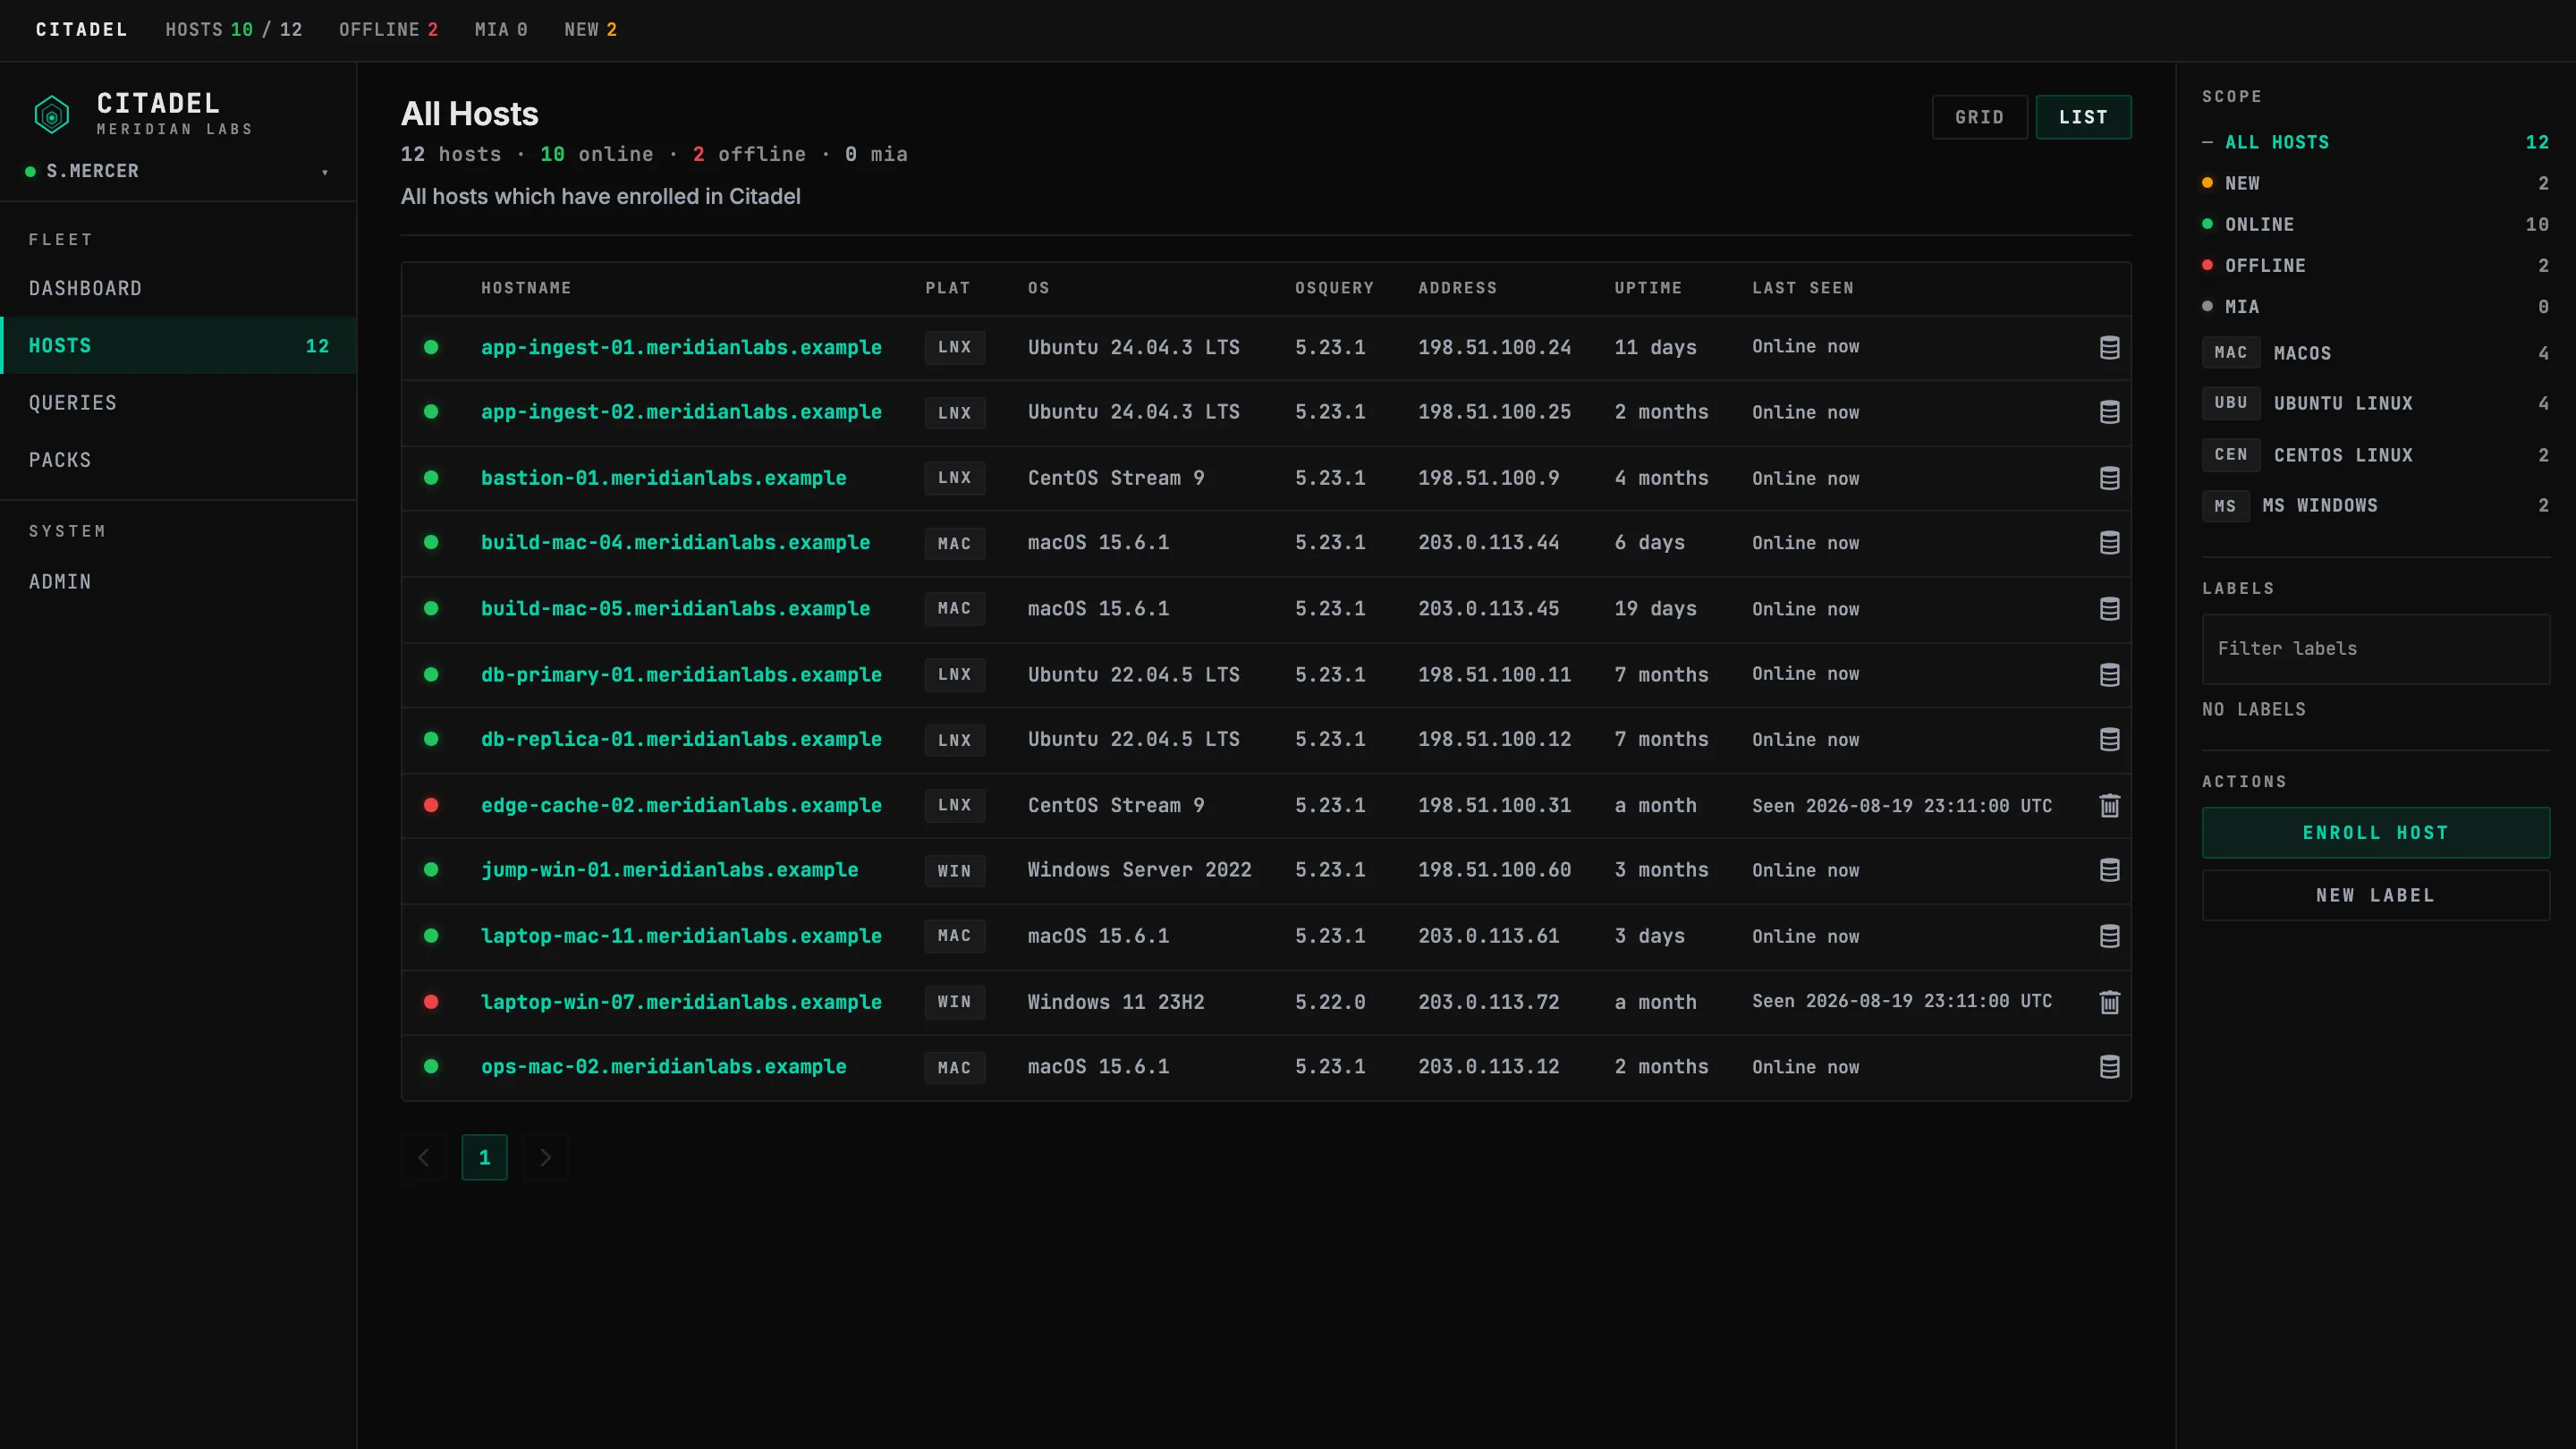Image resolution: width=2576 pixels, height=1449 pixels.
Task: Filter scope to Online hosts
Action: pyautogui.click(x=2375, y=224)
